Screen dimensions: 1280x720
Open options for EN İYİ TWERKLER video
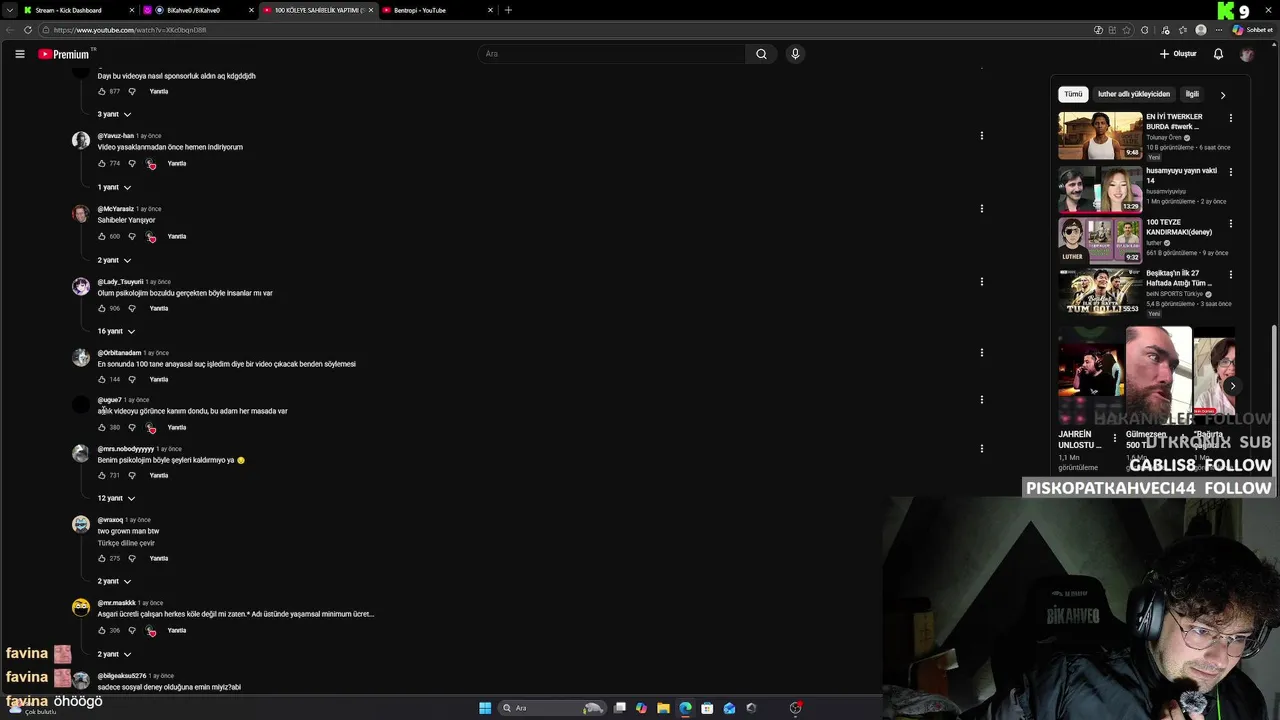1230,118
